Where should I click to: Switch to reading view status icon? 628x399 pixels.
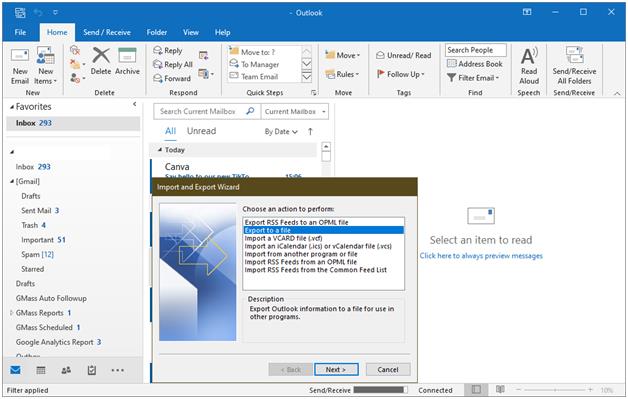coord(500,389)
